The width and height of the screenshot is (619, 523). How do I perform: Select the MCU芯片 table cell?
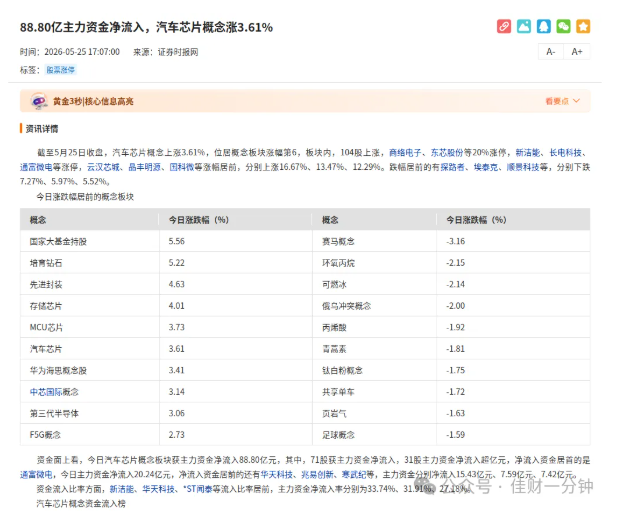coord(90,327)
